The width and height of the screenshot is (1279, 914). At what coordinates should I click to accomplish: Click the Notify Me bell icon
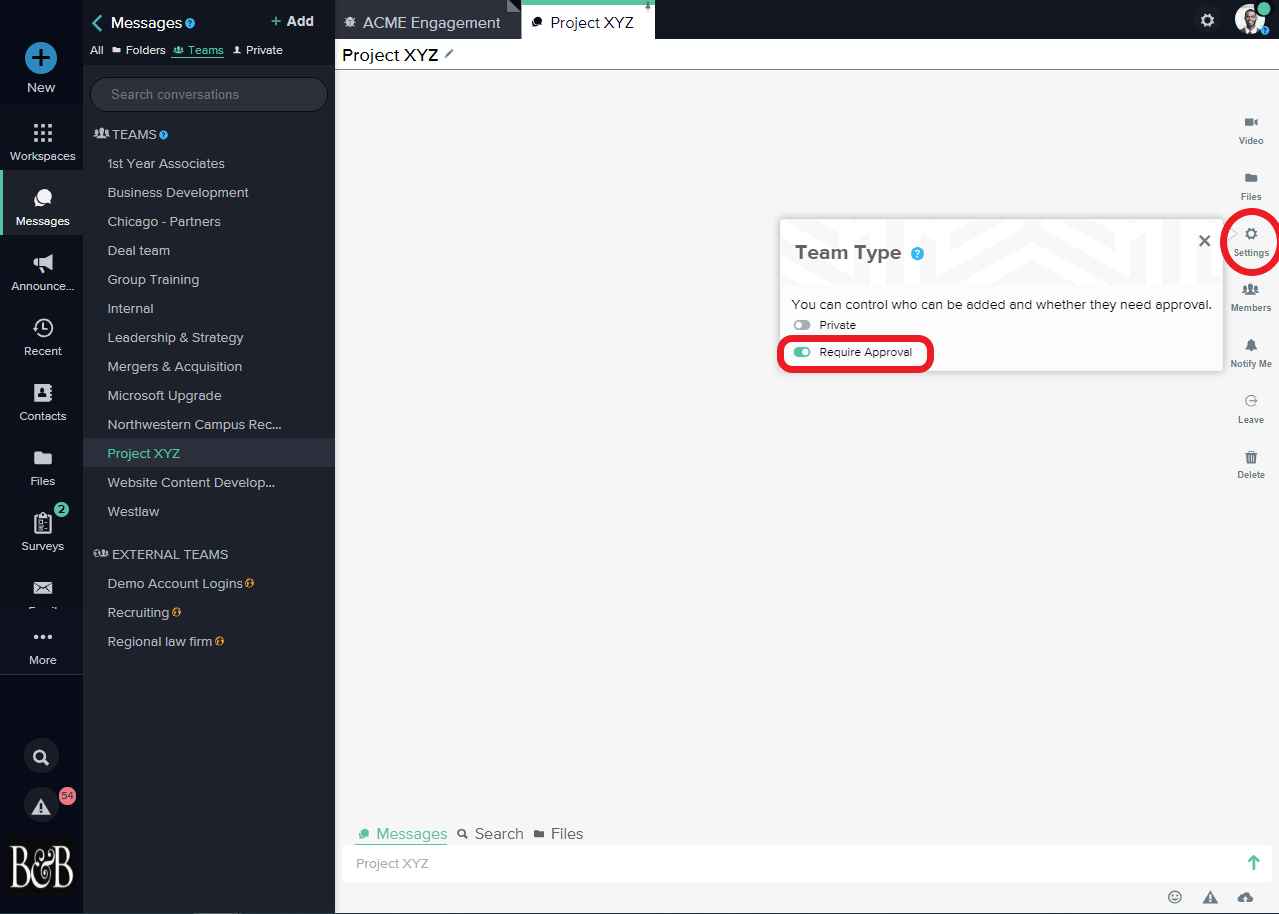[1250, 346]
